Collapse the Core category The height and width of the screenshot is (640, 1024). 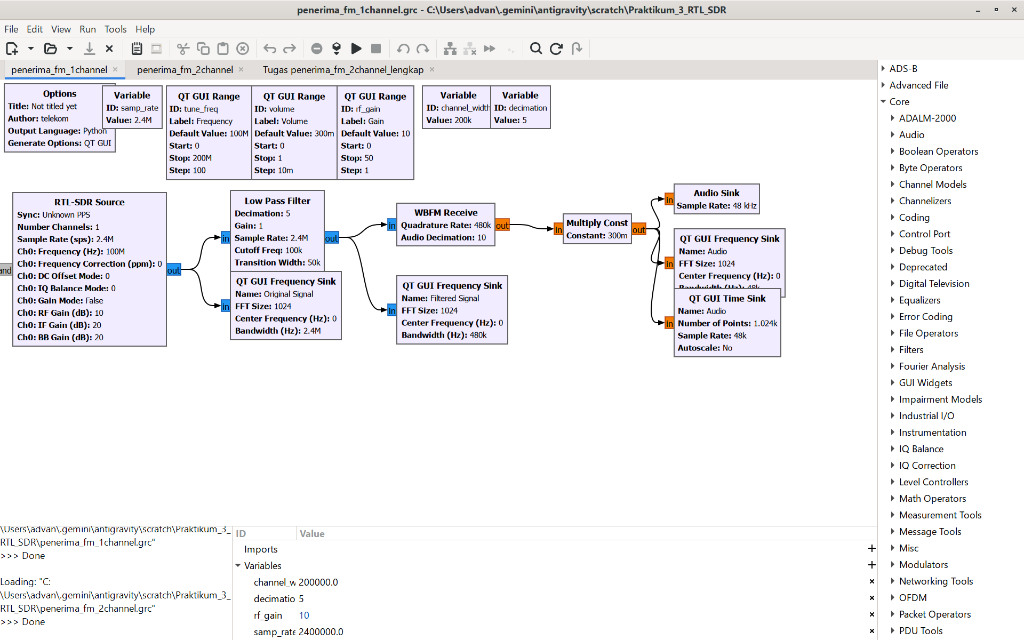pyautogui.click(x=883, y=101)
